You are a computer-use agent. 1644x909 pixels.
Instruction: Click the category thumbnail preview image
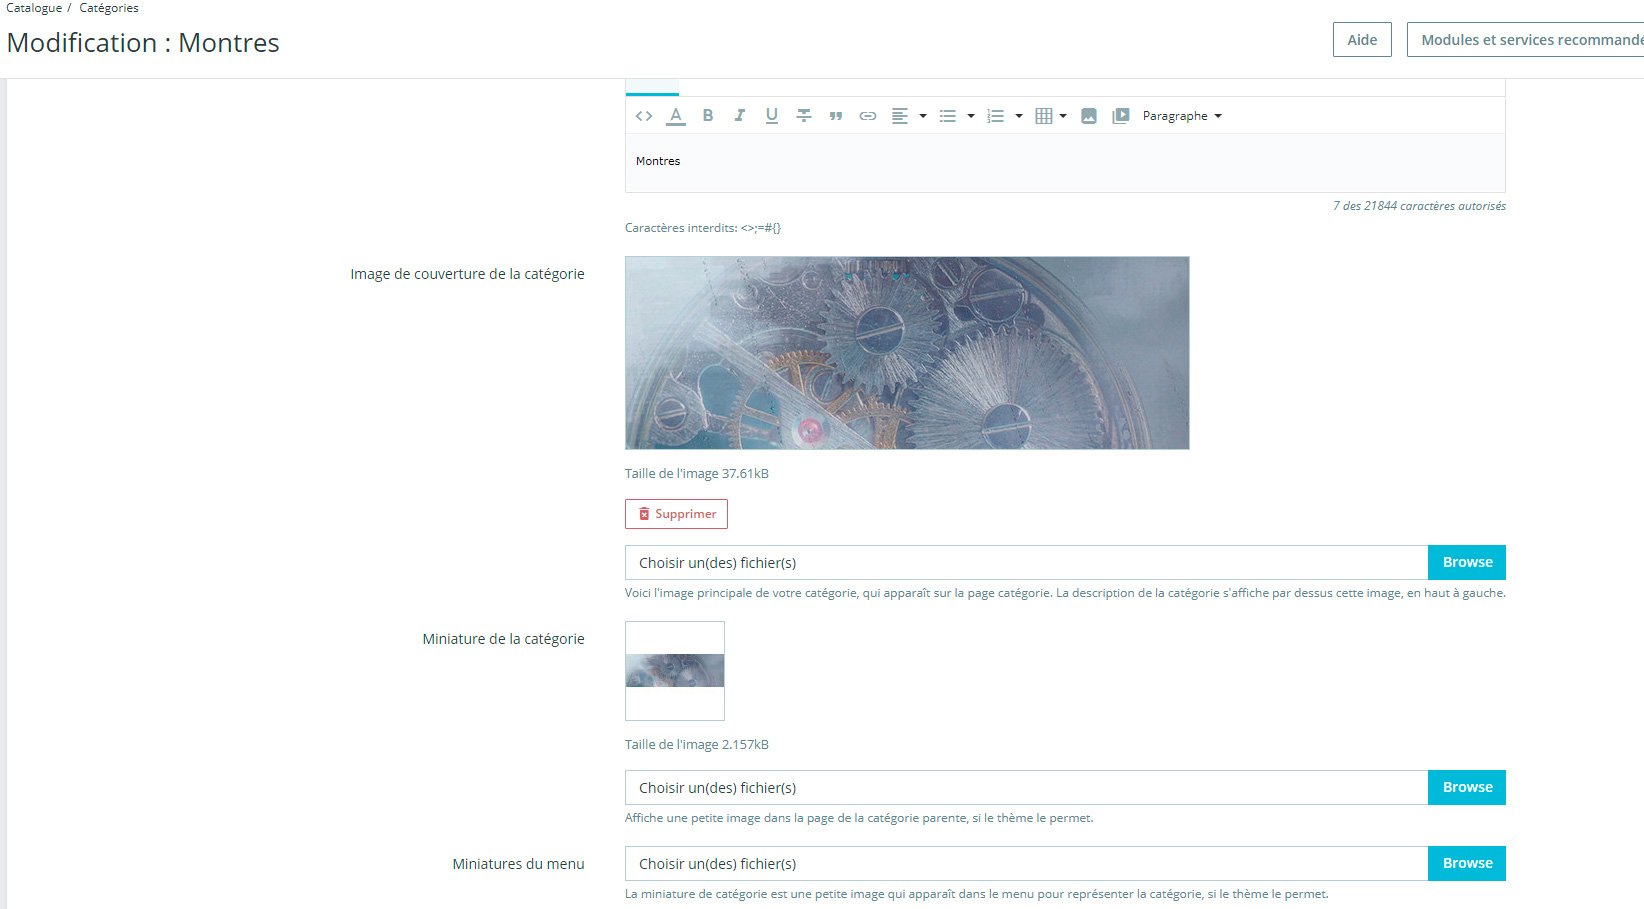675,671
